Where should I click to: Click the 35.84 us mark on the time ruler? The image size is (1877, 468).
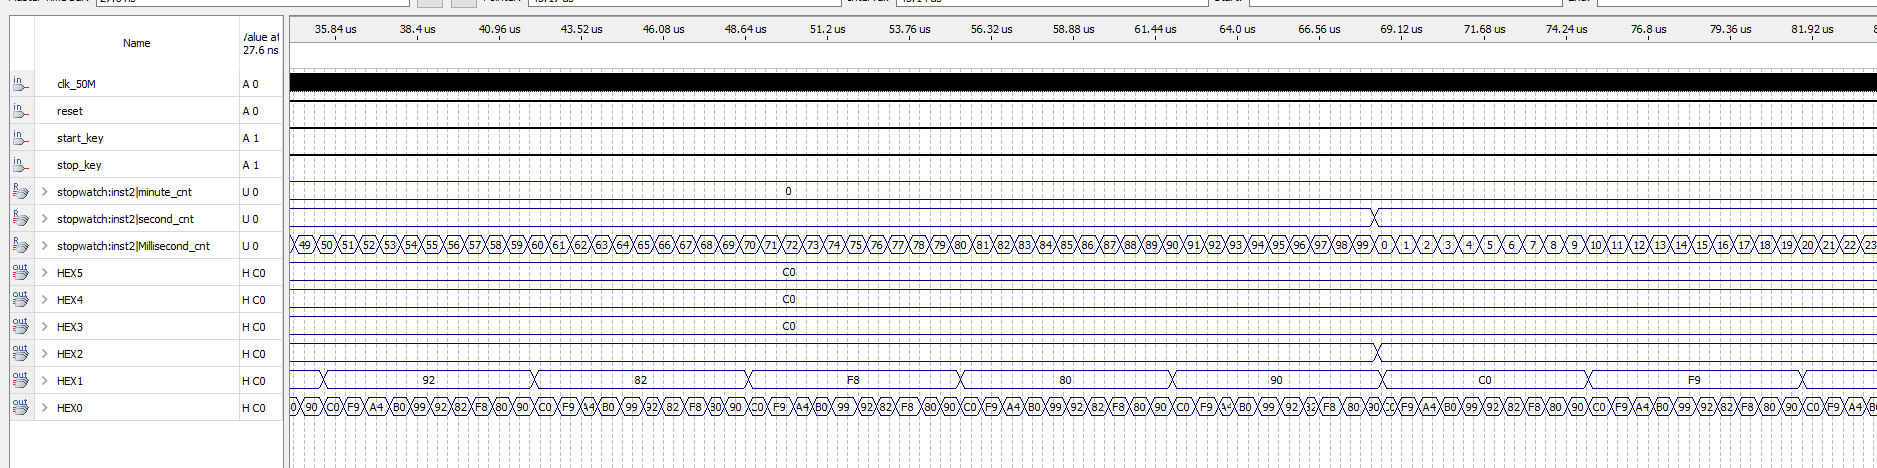coord(335,30)
